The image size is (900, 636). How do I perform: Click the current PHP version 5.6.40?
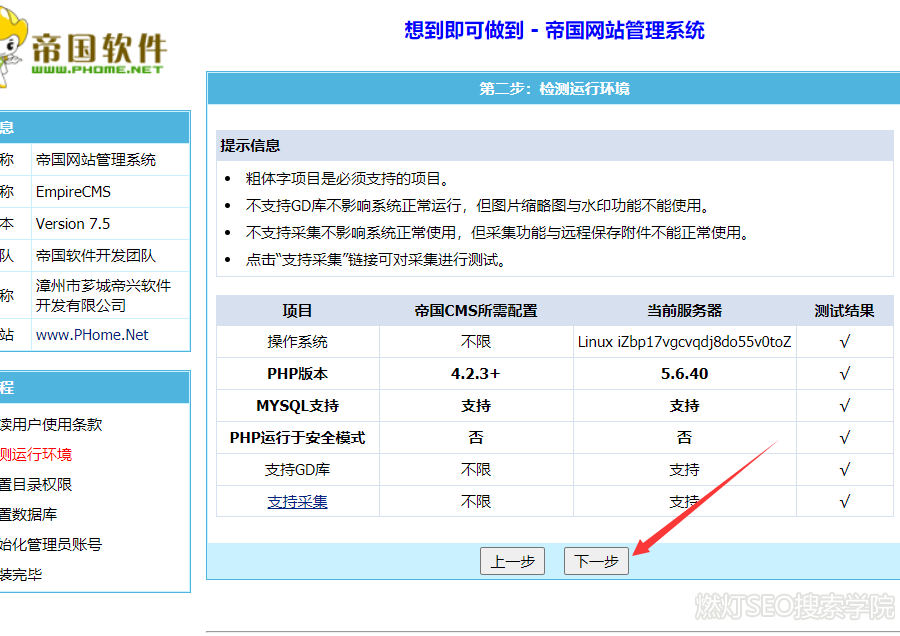[x=684, y=374]
